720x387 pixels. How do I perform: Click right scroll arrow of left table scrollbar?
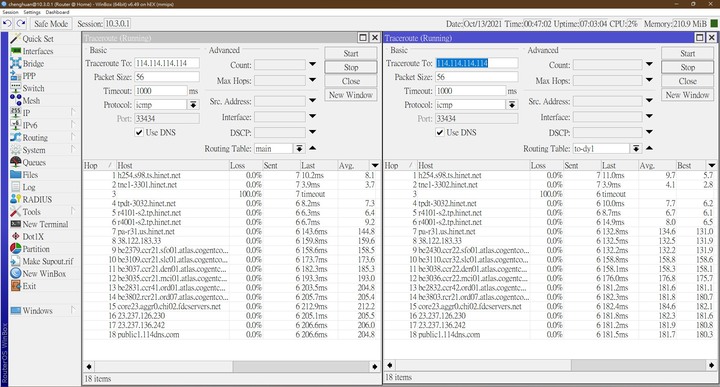(x=375, y=366)
